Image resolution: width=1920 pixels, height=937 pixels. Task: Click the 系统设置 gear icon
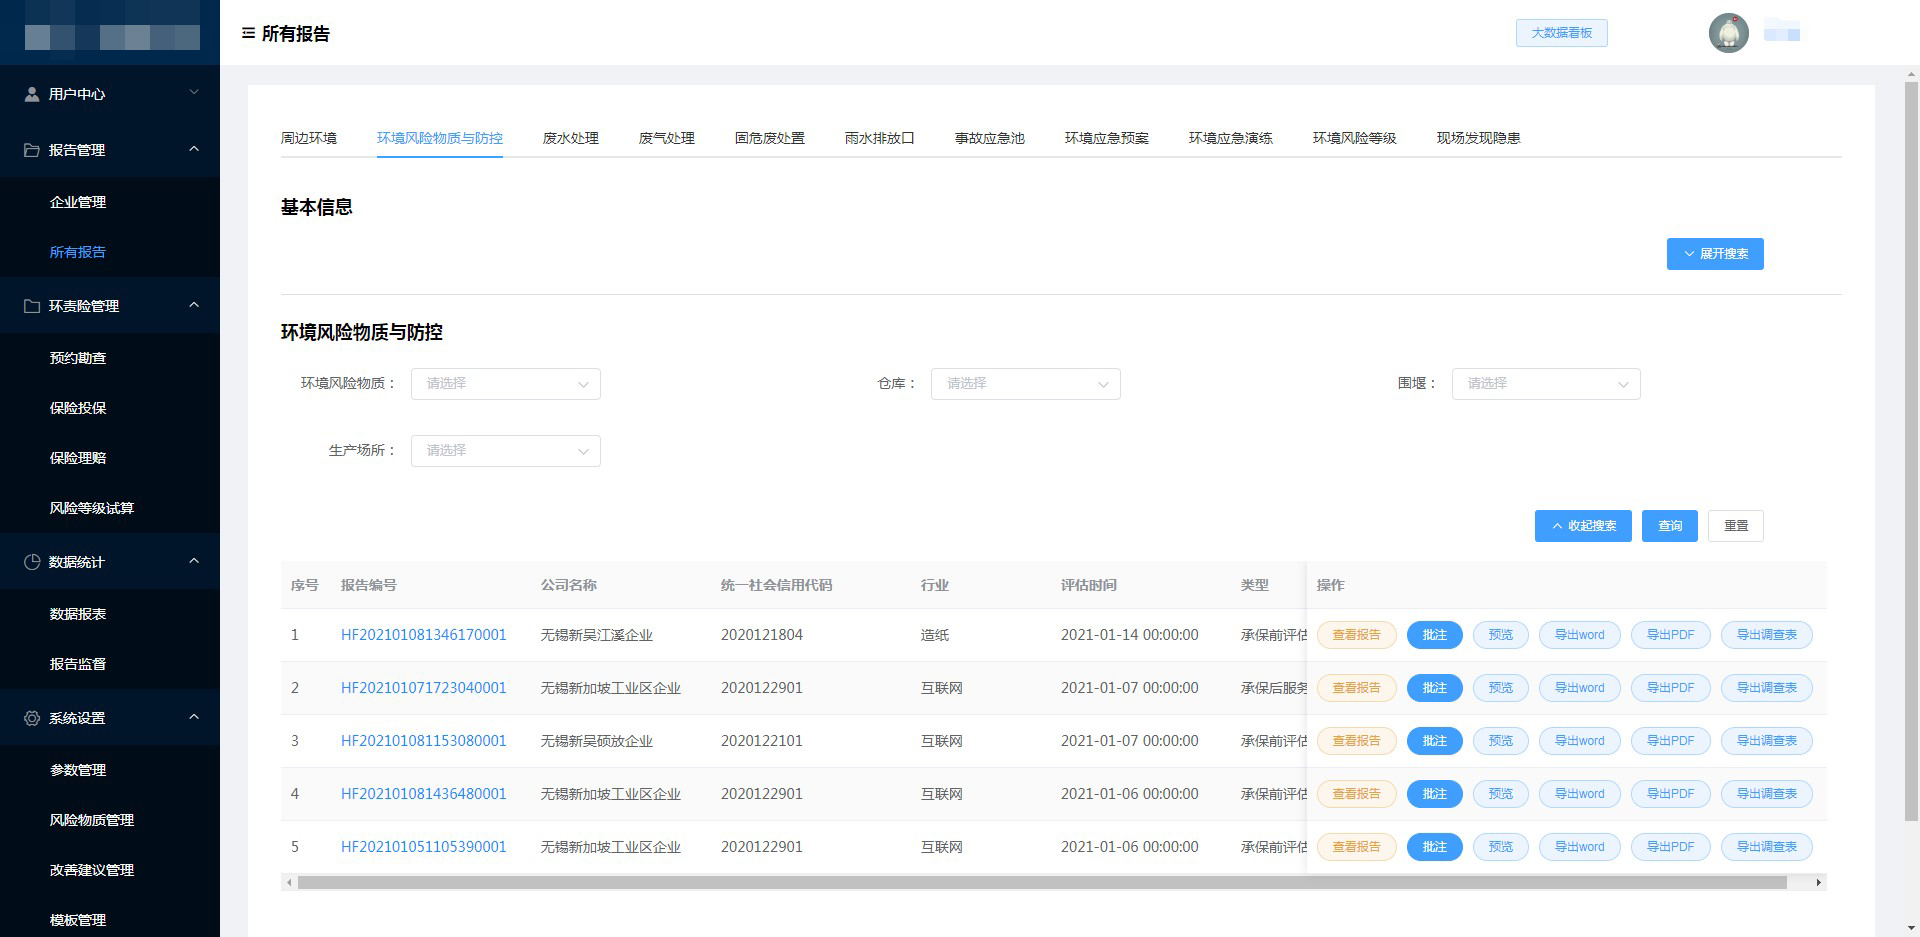click(x=32, y=718)
